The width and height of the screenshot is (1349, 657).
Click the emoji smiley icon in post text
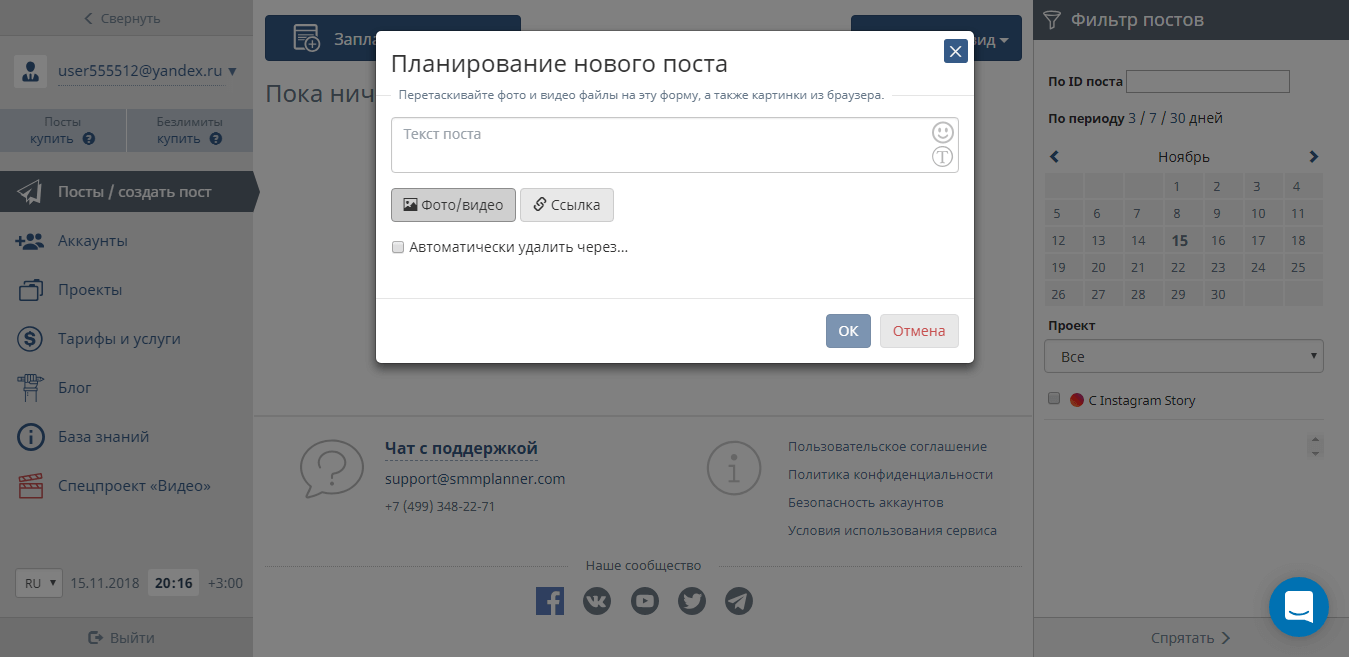pos(942,132)
